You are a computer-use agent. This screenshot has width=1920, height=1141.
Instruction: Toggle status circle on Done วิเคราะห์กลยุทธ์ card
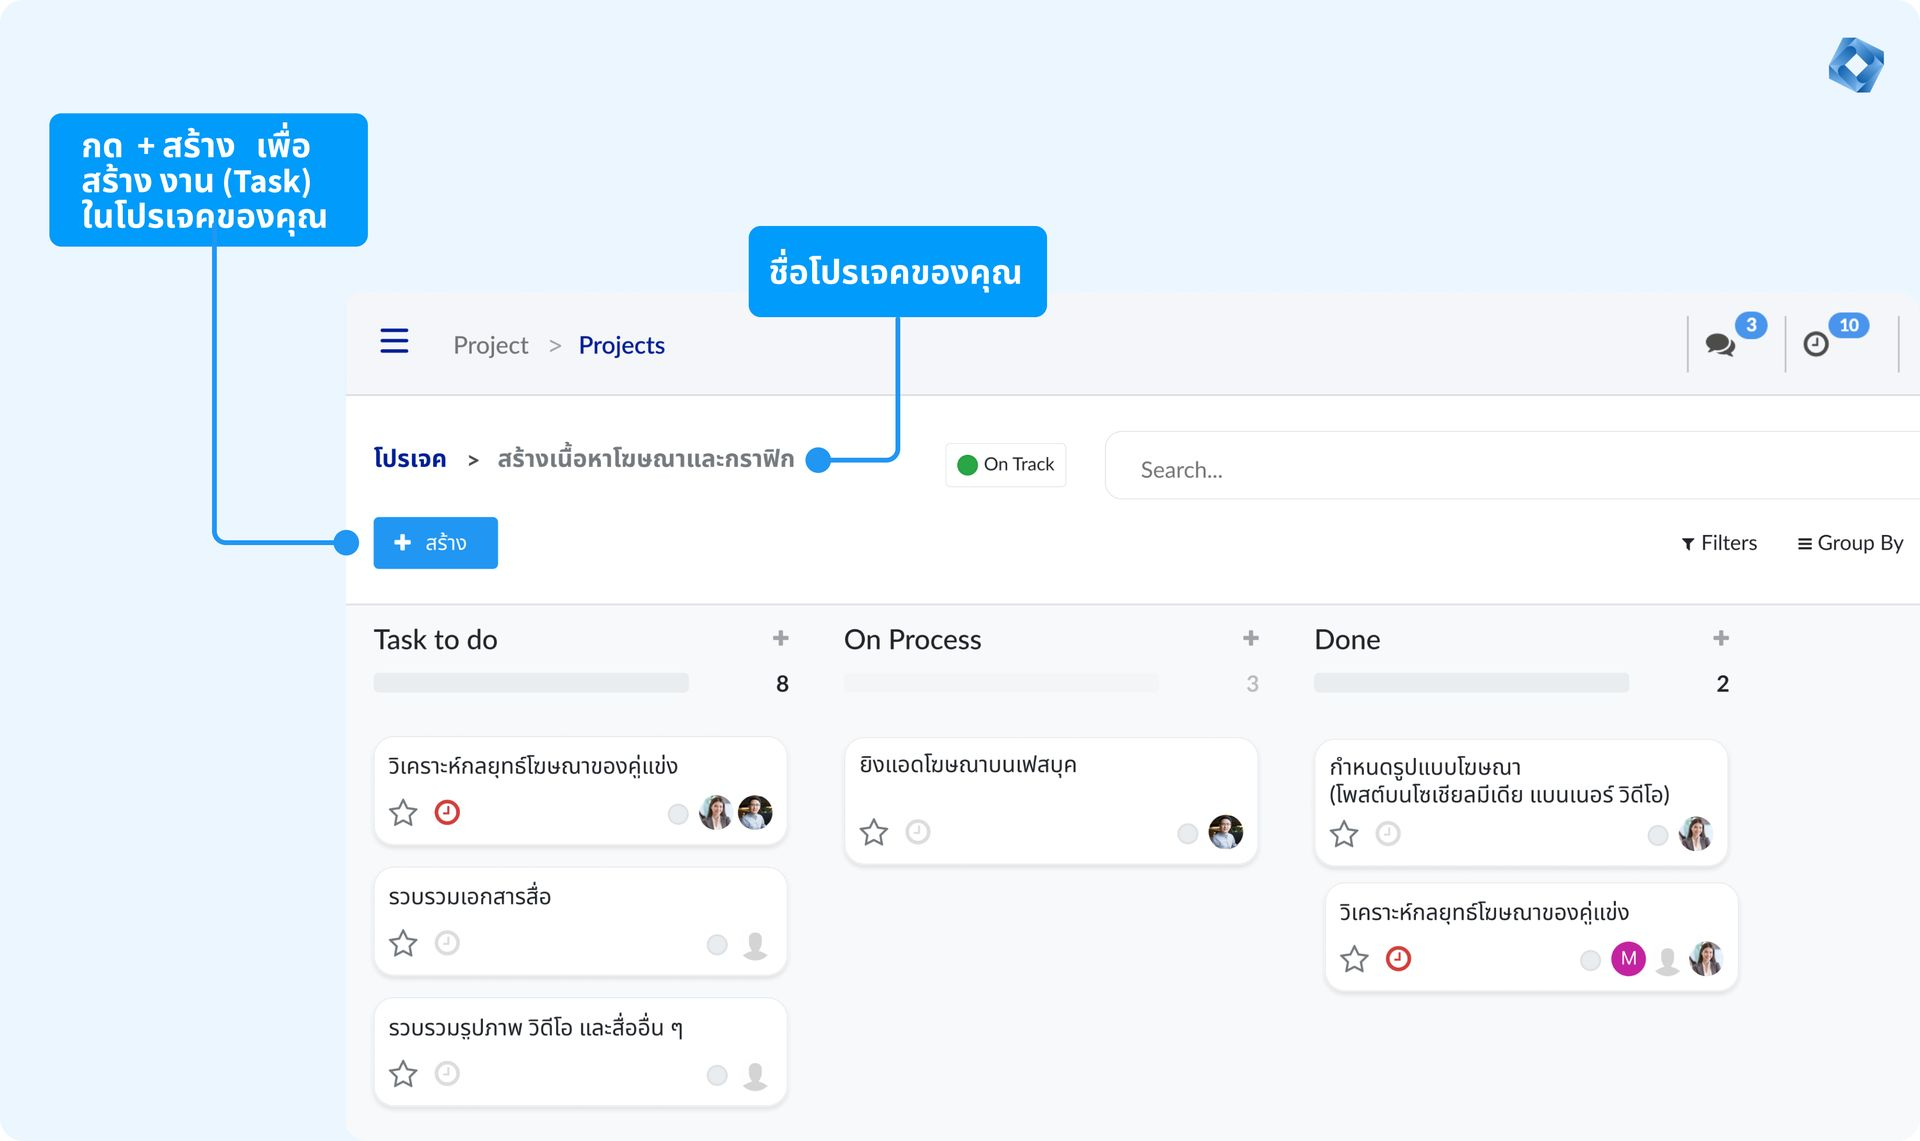coord(1590,961)
